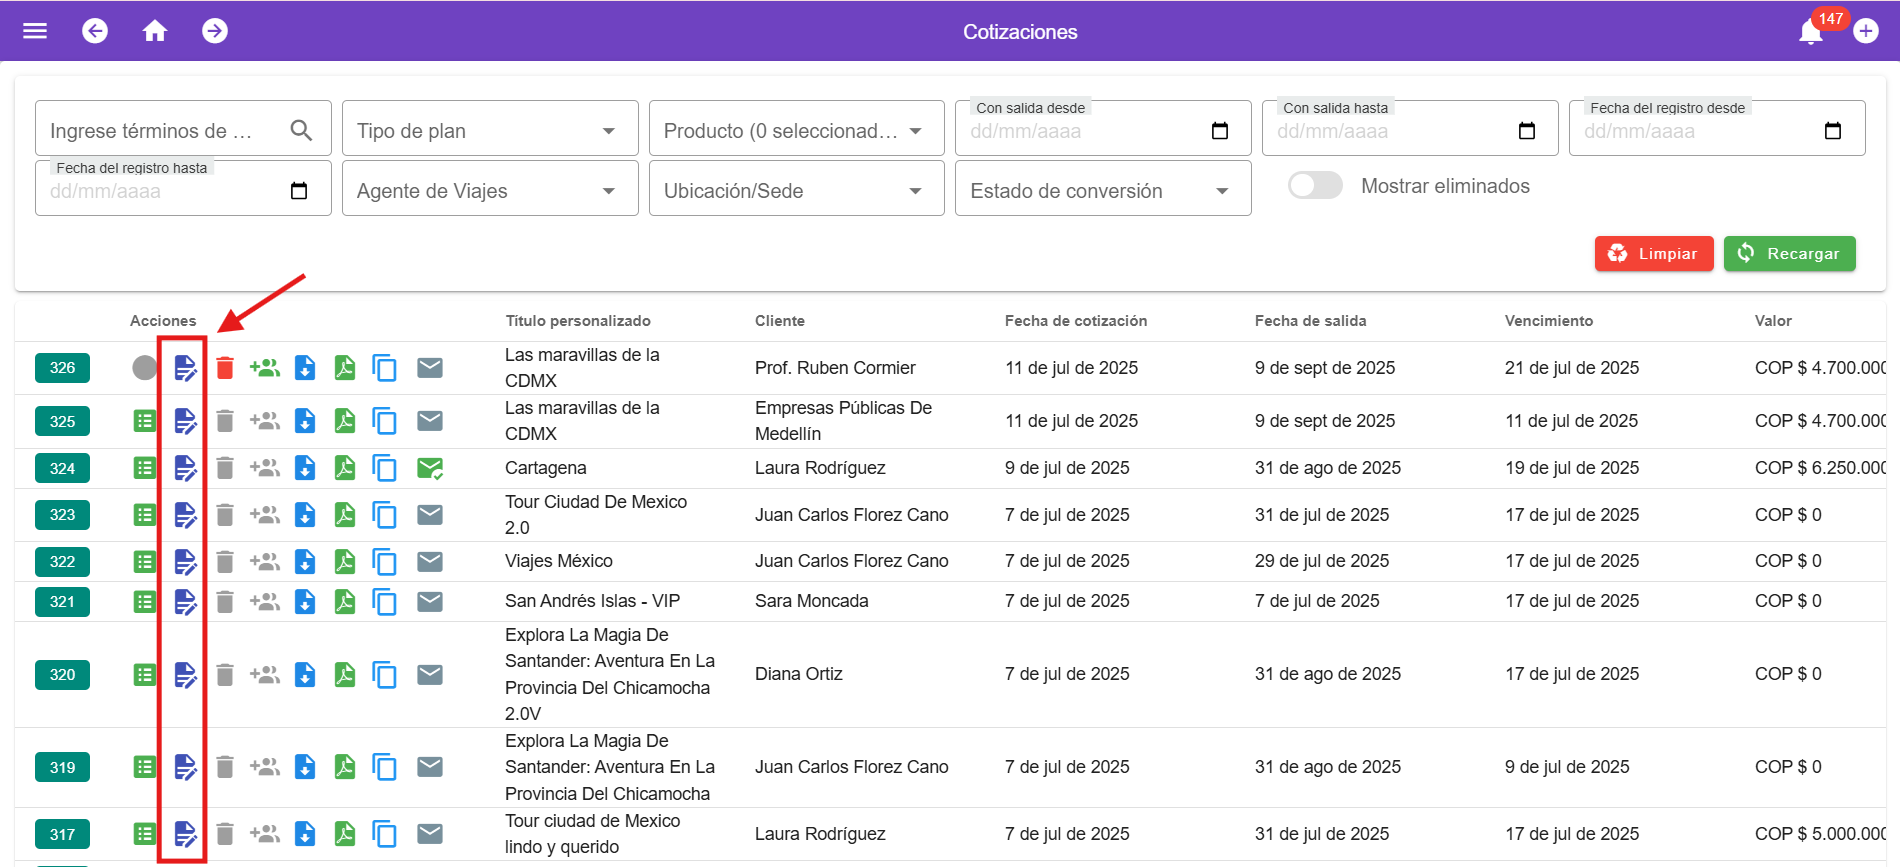Open the Tipo de plan dropdown
1900x867 pixels.
tap(489, 131)
